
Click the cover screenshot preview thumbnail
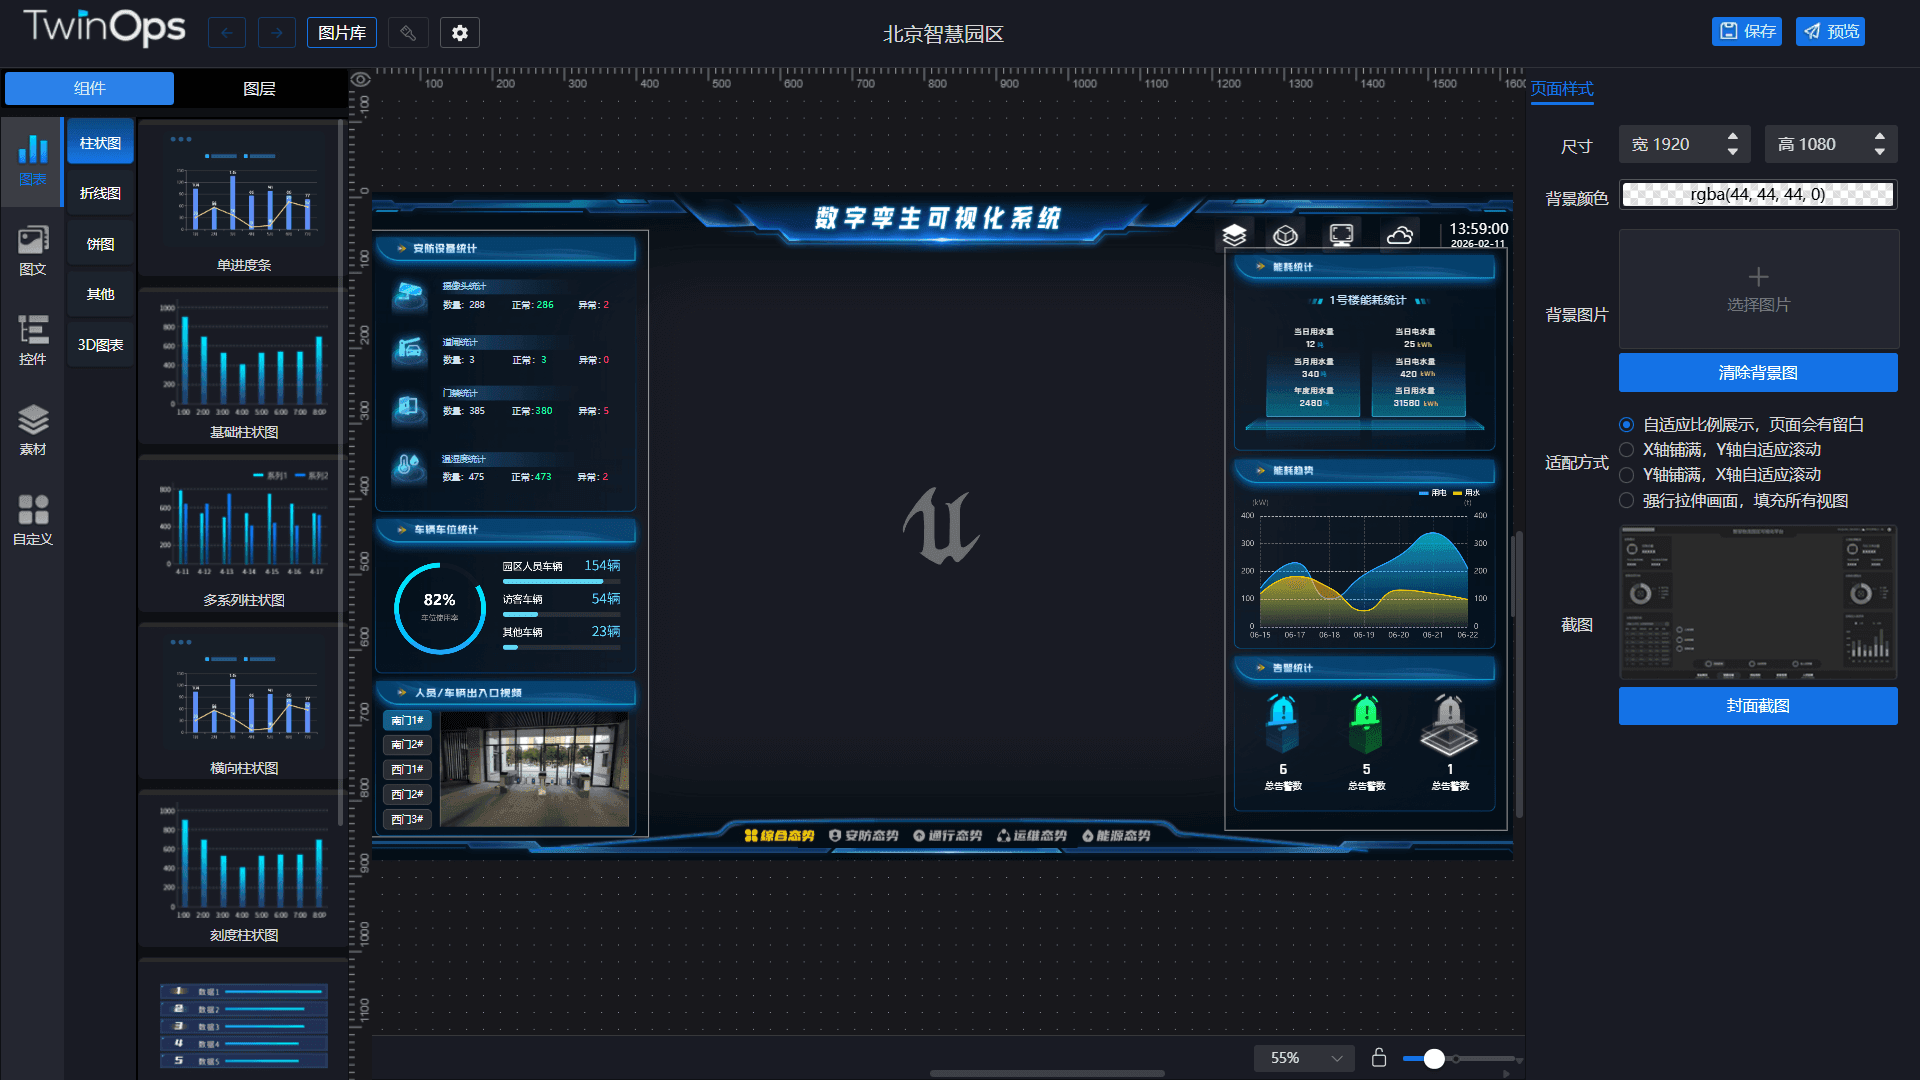pyautogui.click(x=1758, y=603)
